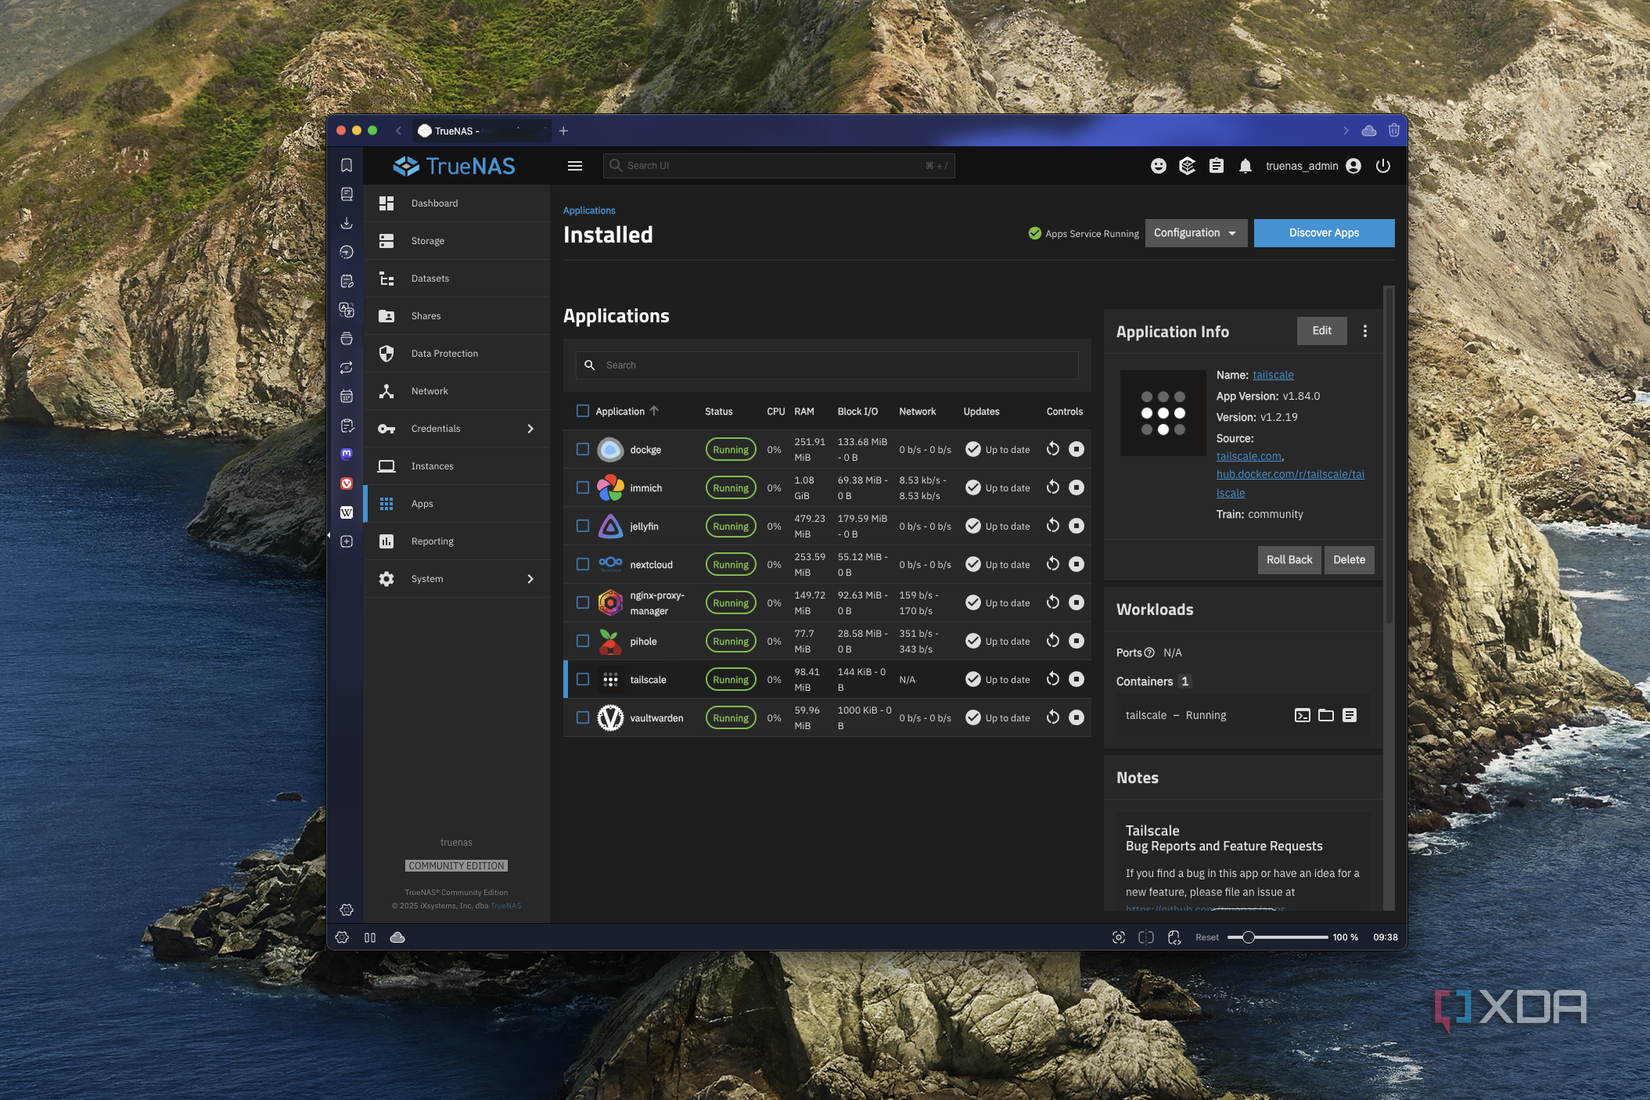Check the jellyfin row checkbox
Screen dimensions: 1650x1100
[x=583, y=526]
